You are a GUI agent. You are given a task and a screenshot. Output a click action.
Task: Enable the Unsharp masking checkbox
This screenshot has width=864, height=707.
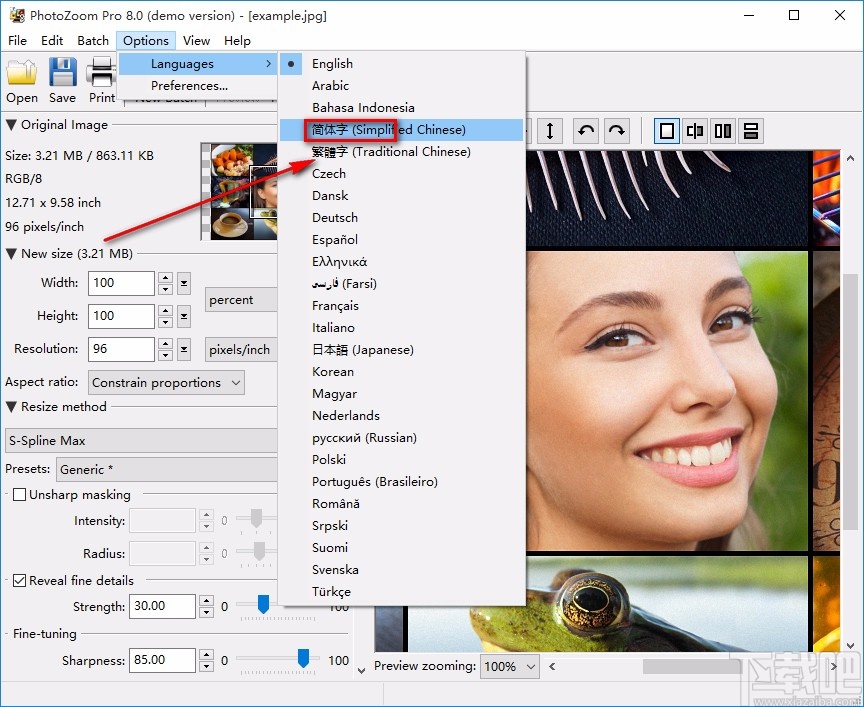[x=19, y=495]
